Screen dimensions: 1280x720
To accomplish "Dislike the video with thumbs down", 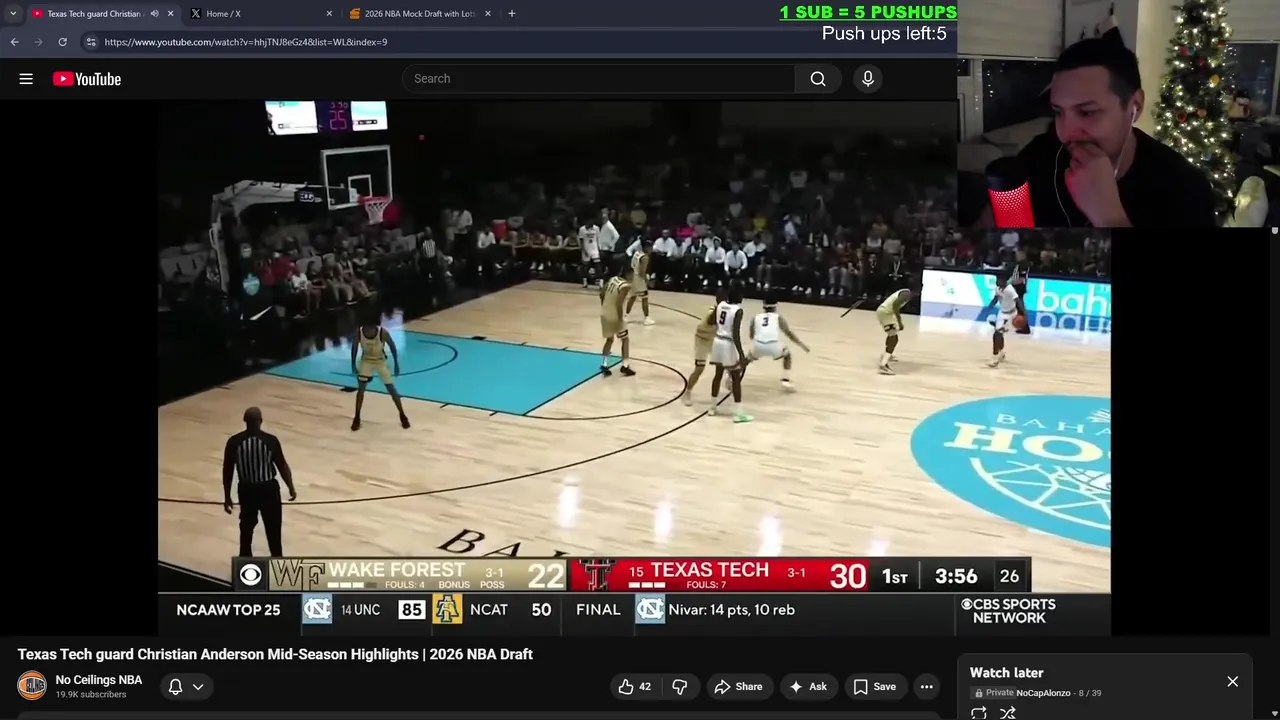I will [680, 686].
